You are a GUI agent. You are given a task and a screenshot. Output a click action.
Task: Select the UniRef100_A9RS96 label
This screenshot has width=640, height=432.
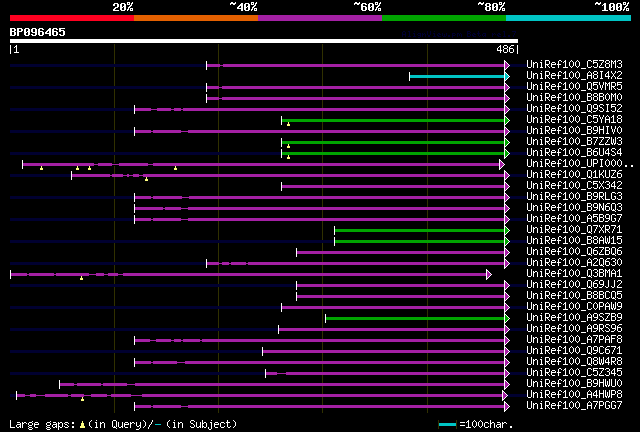pyautogui.click(x=574, y=329)
